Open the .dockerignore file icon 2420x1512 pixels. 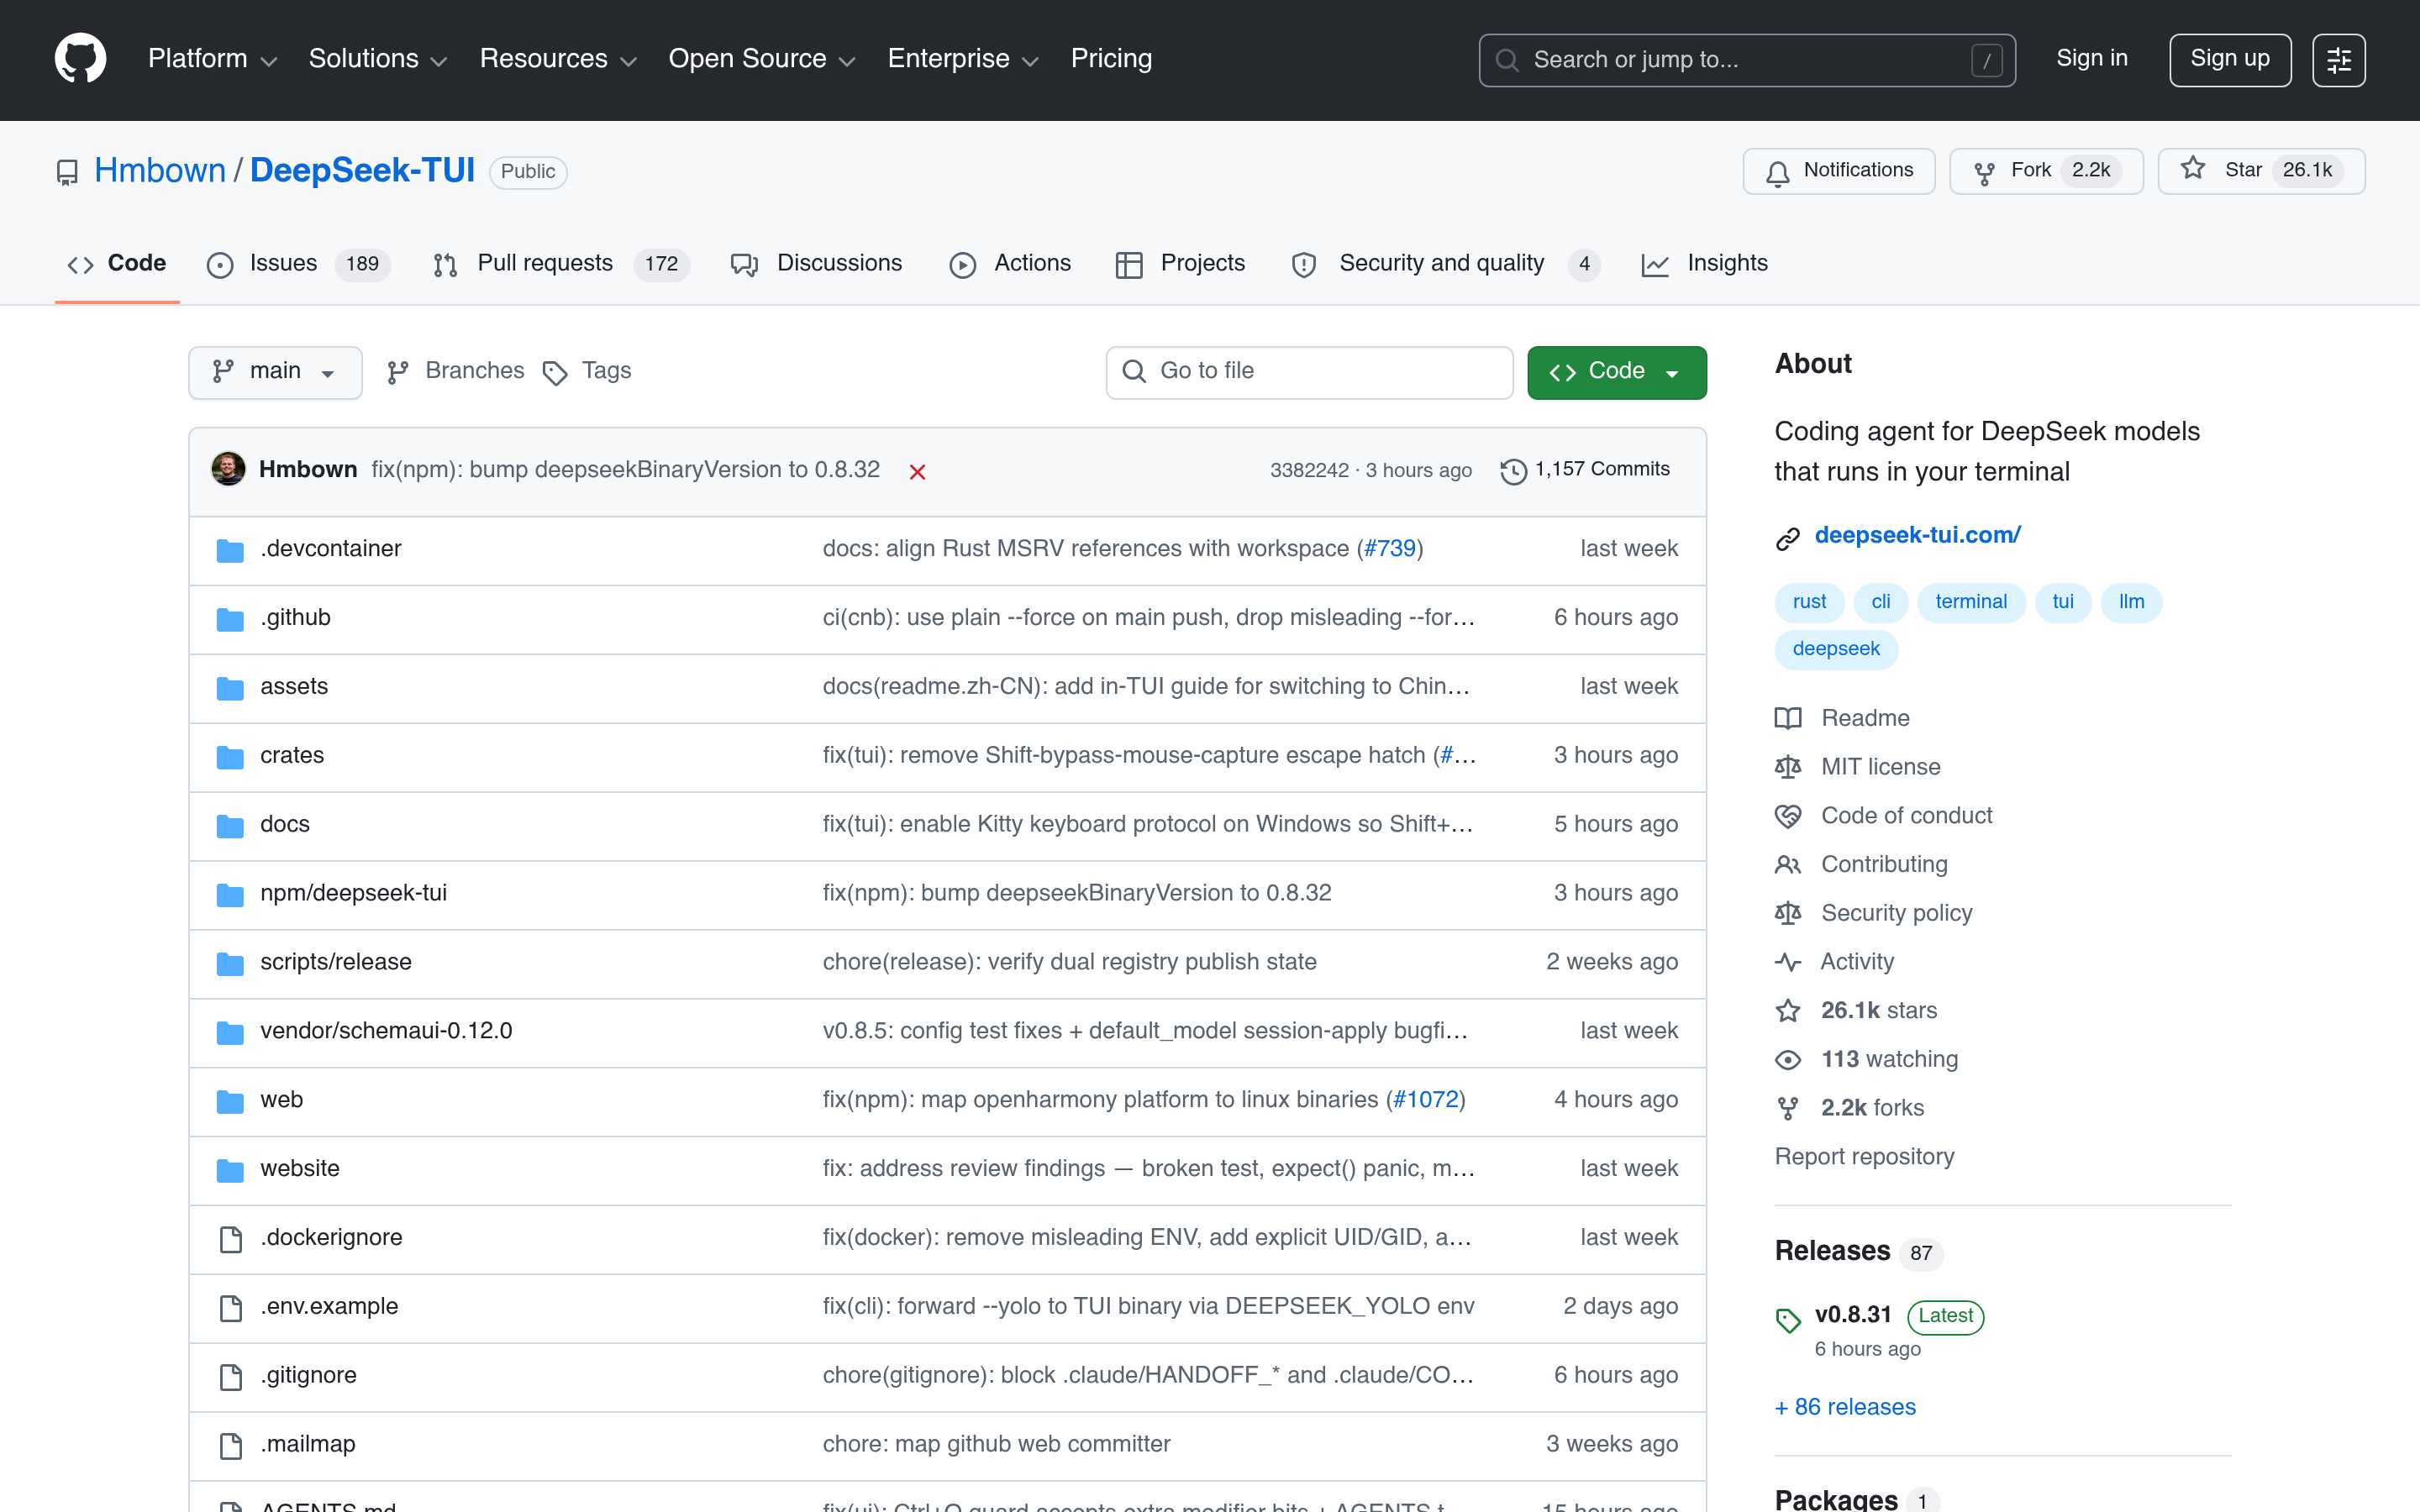pos(230,1239)
